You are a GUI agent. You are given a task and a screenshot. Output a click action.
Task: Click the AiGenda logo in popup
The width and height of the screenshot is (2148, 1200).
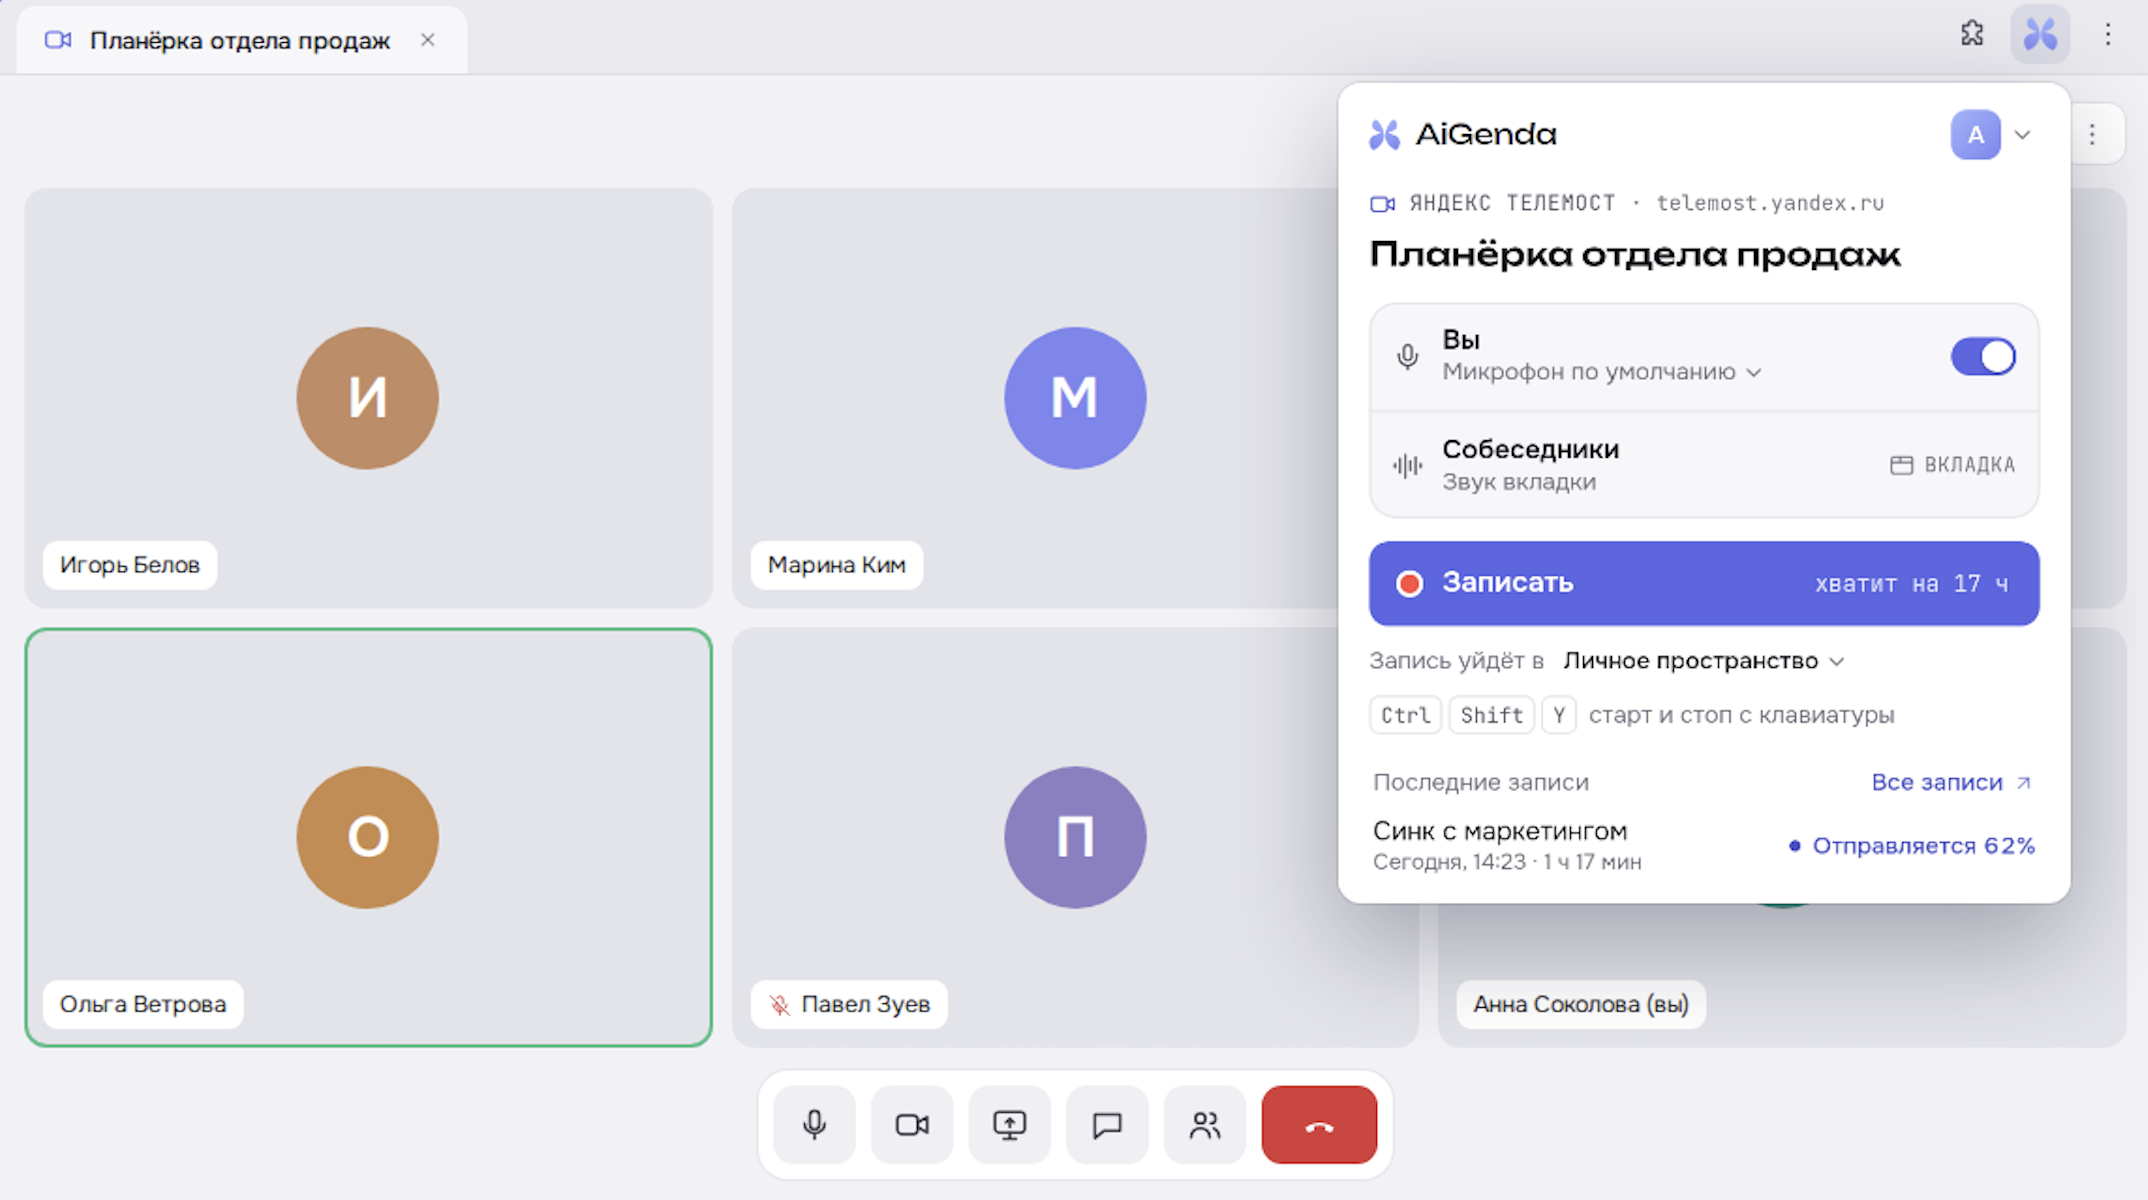pos(1463,134)
